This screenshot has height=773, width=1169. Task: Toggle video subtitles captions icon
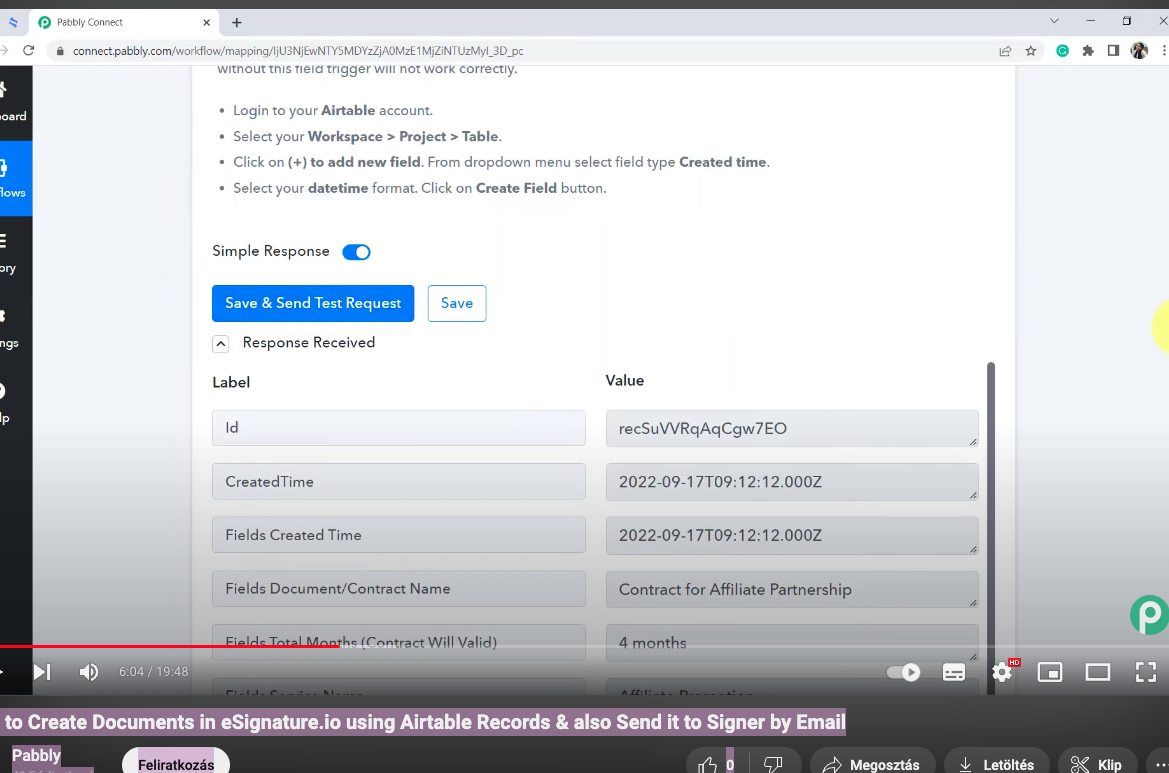(954, 672)
